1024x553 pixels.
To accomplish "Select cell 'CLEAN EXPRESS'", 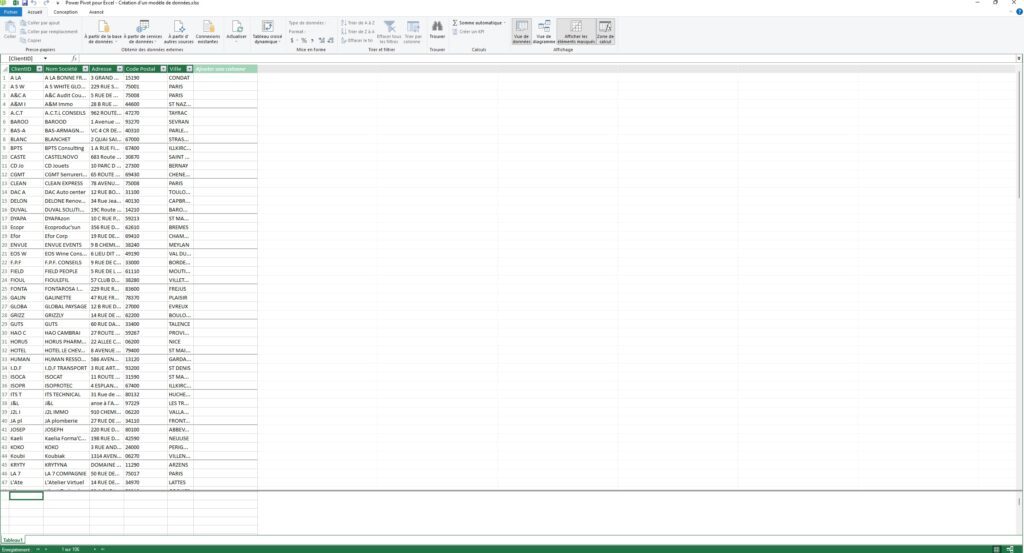I will pos(66,183).
